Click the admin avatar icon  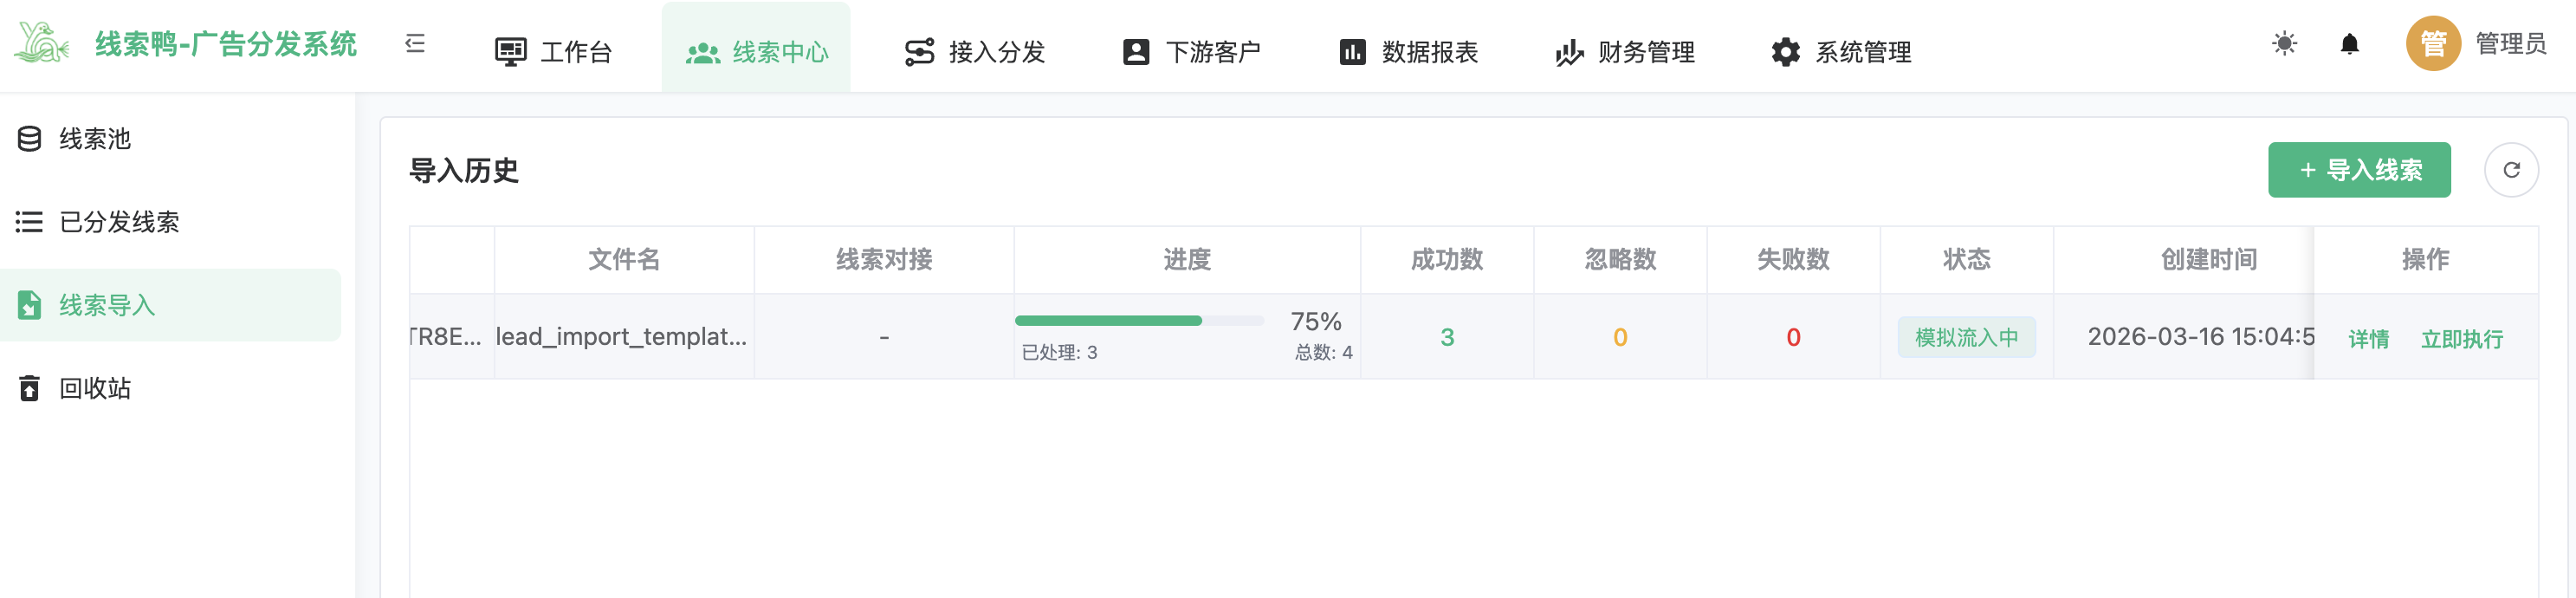coord(2432,44)
